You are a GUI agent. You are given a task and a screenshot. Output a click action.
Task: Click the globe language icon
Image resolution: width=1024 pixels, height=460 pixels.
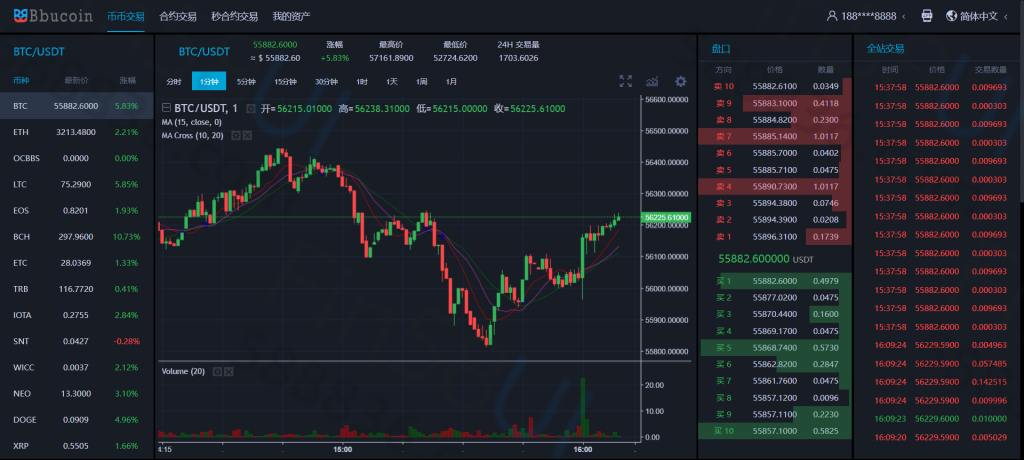(x=950, y=16)
